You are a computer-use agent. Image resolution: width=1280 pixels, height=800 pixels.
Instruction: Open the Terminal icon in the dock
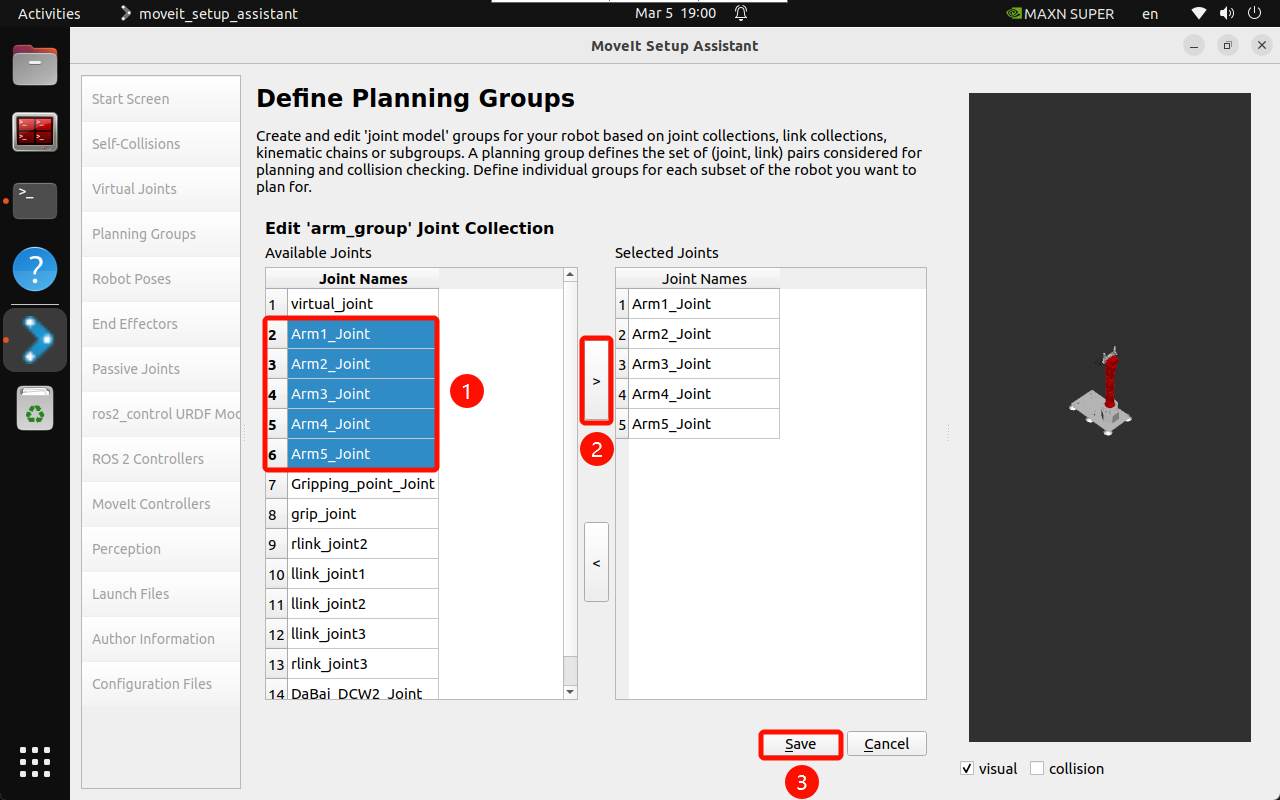pyautogui.click(x=35, y=200)
